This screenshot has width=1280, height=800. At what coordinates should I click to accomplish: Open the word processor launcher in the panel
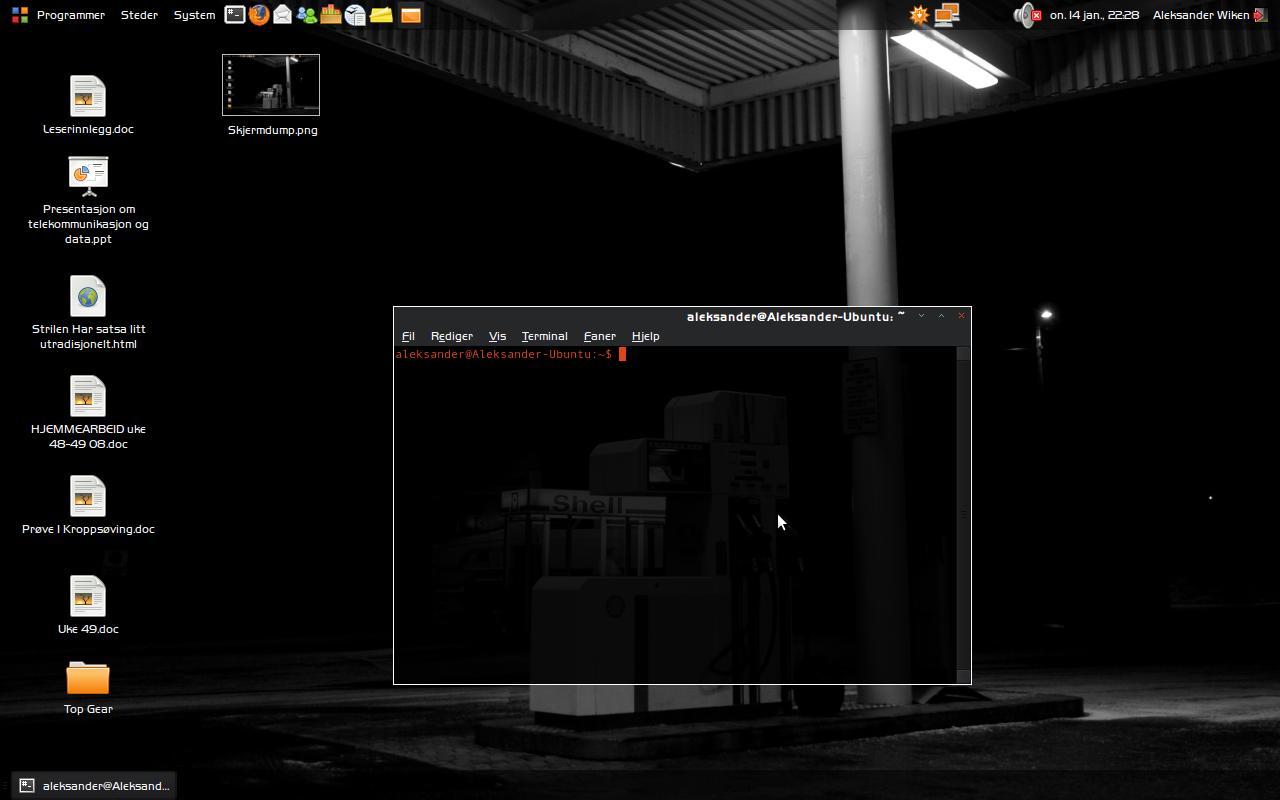coord(355,14)
